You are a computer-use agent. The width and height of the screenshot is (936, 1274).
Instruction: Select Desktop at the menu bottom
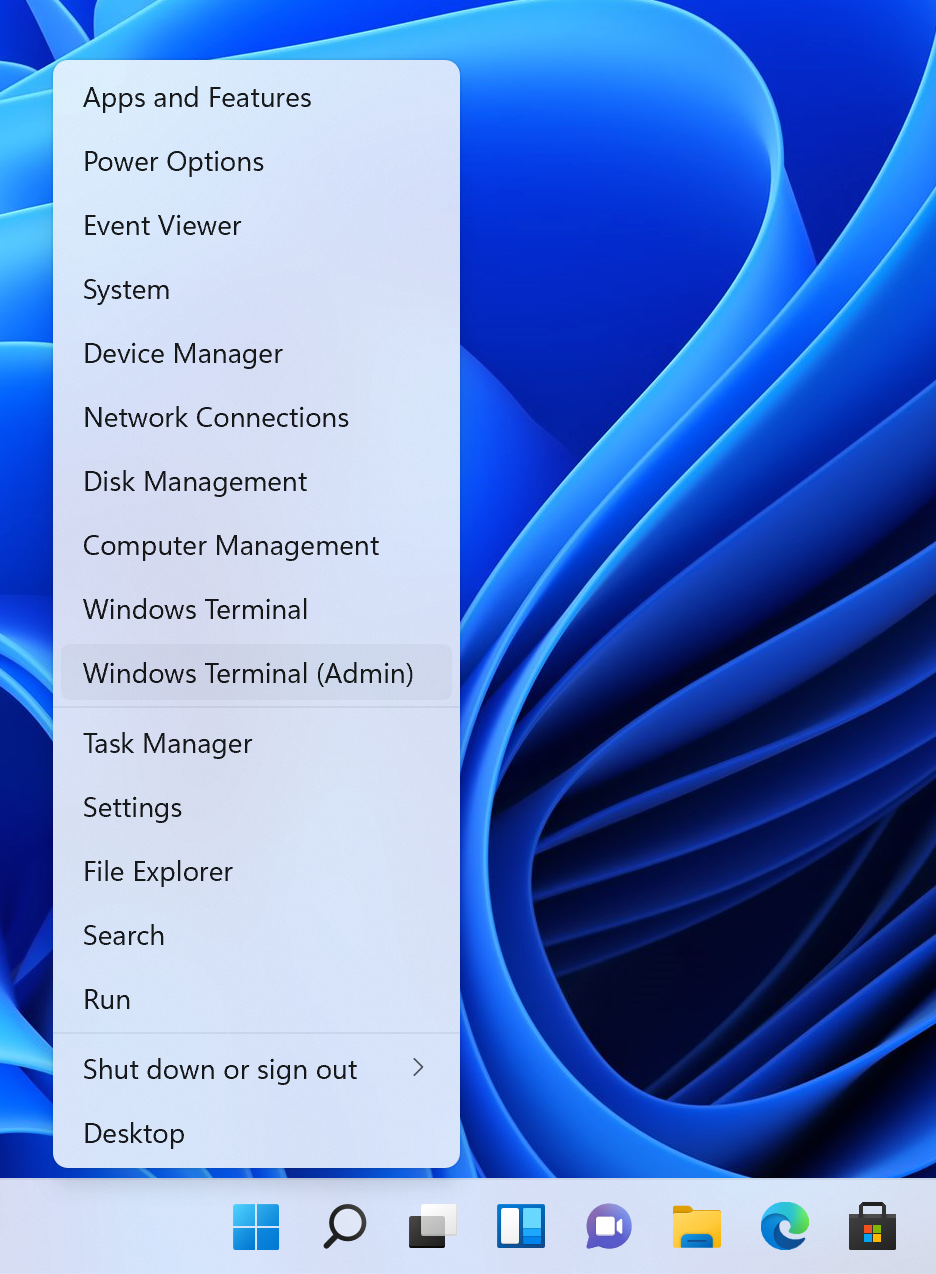pos(134,1134)
